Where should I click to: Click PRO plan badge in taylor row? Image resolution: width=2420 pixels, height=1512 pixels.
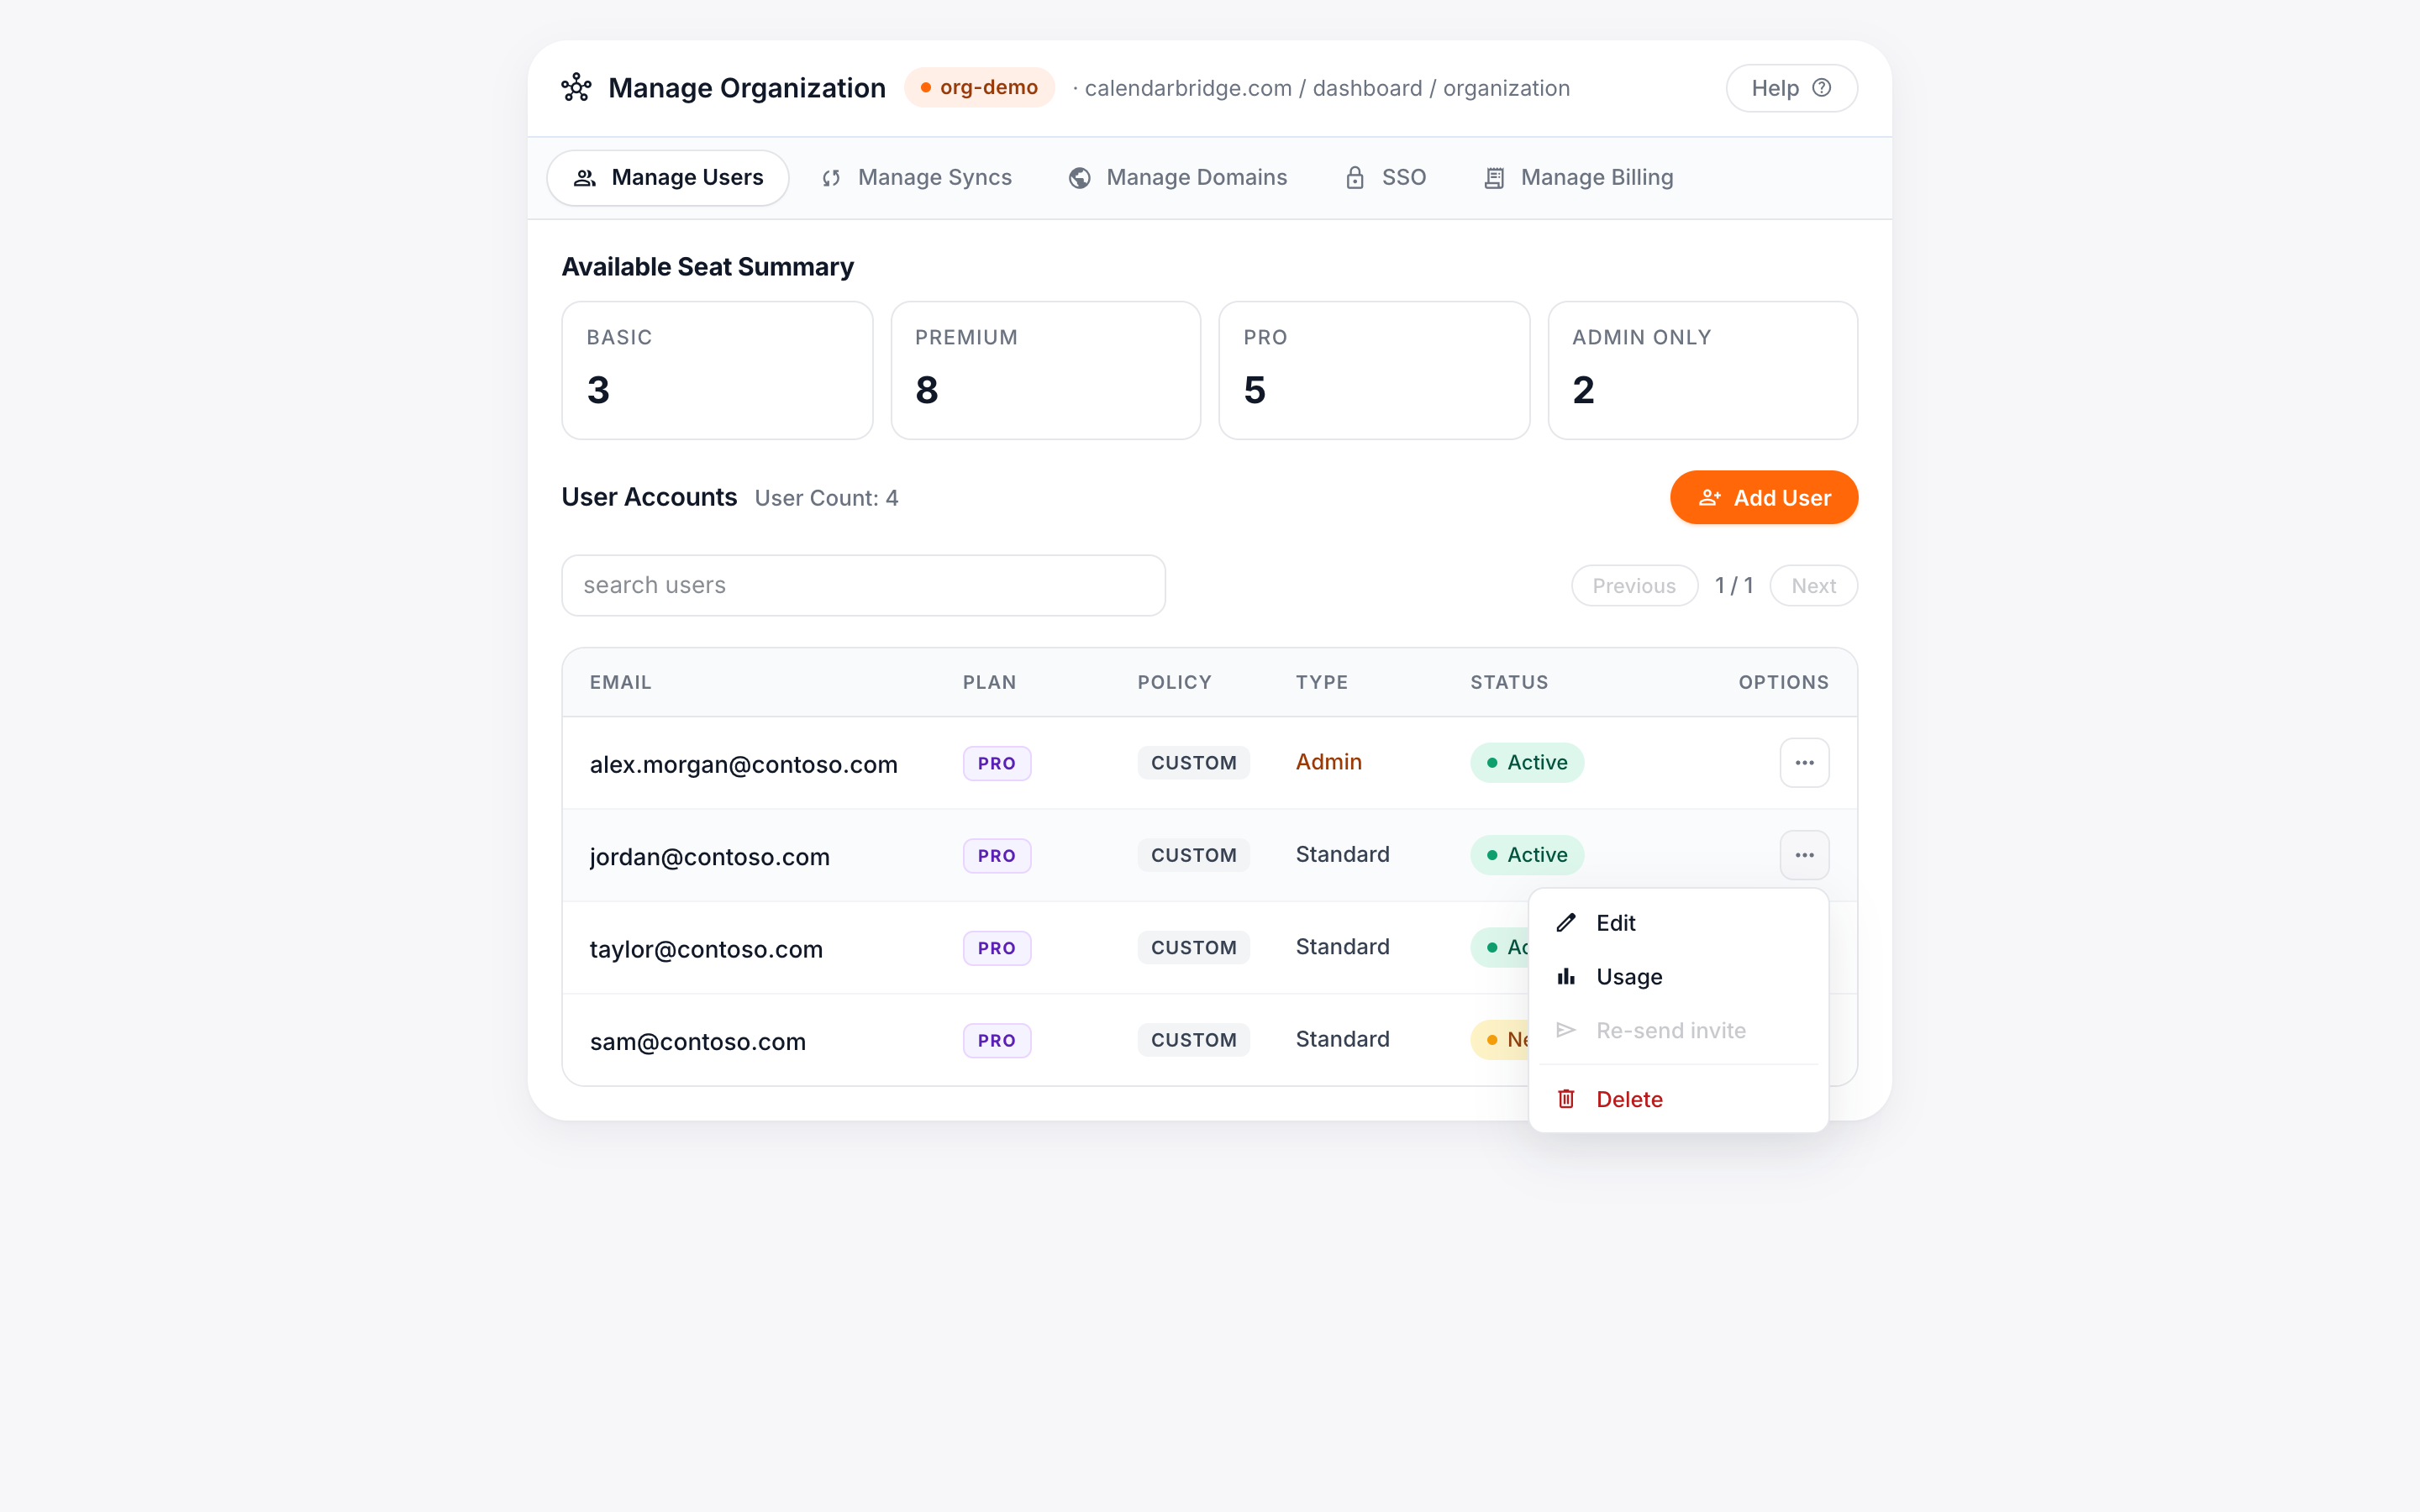point(996,948)
